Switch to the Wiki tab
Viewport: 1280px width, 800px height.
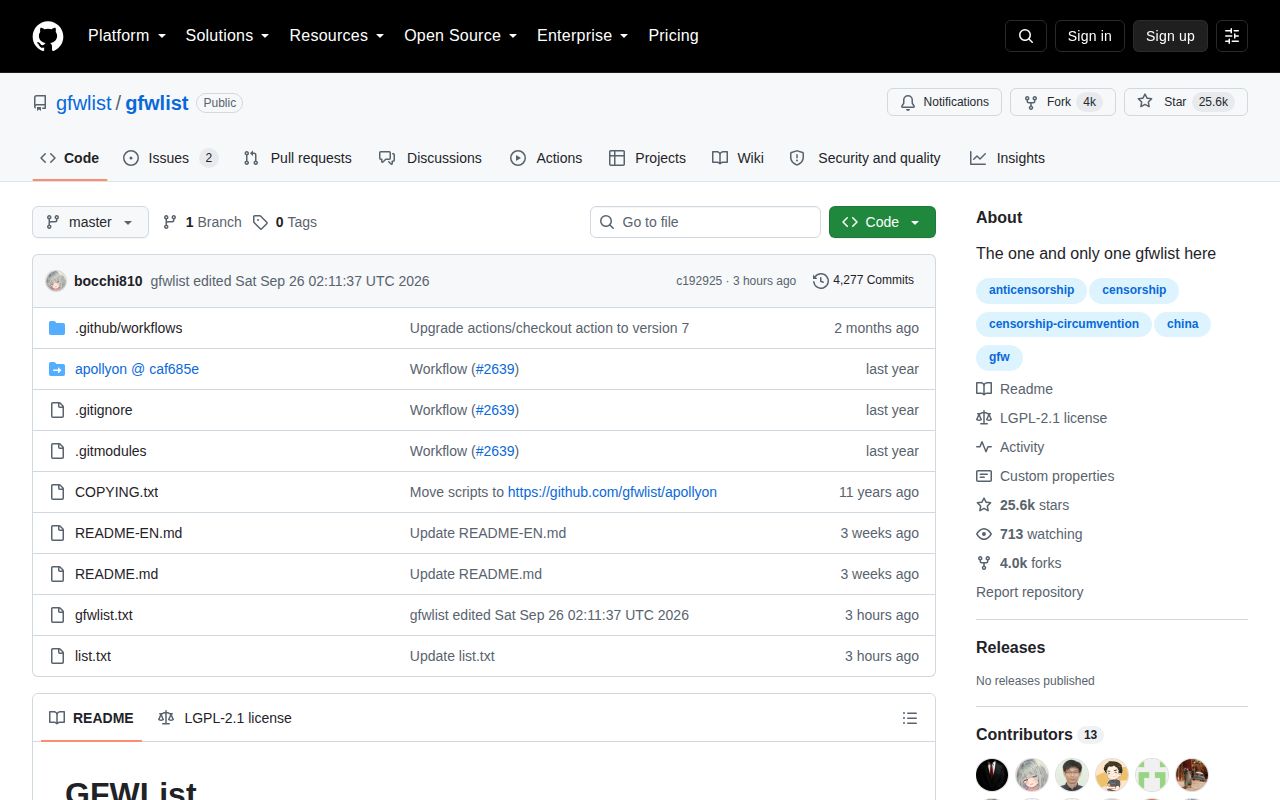click(x=738, y=158)
